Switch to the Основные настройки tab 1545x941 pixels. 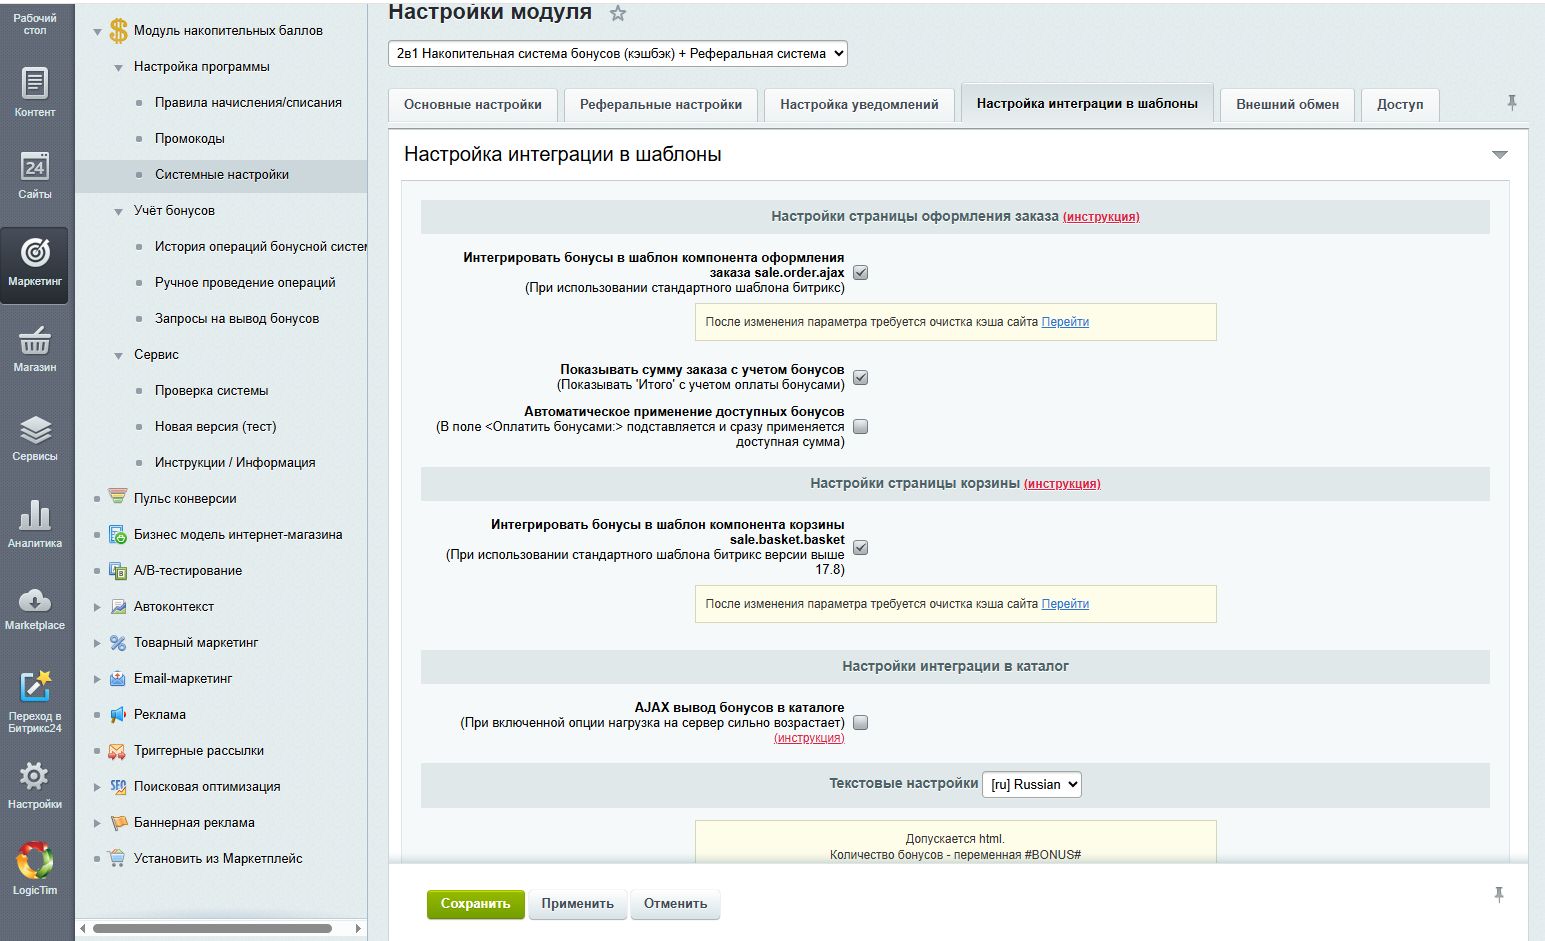pos(473,104)
